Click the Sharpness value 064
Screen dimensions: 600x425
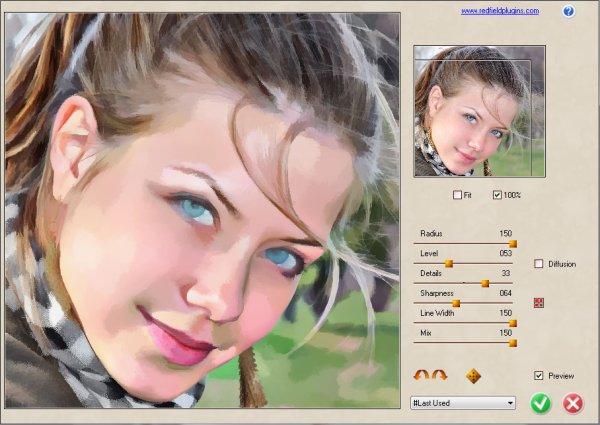pos(505,293)
